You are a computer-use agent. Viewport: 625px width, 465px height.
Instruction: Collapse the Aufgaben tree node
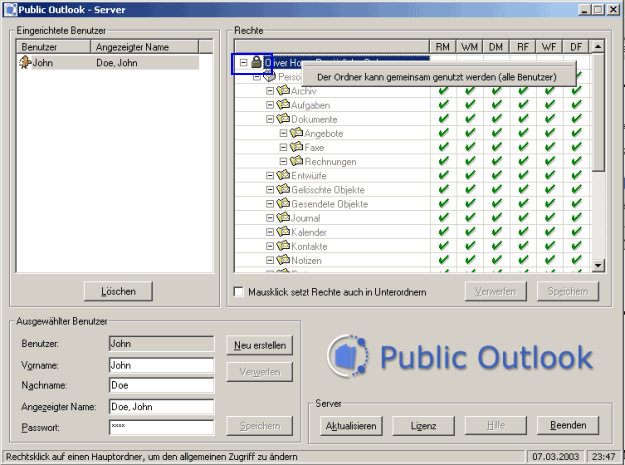[270, 105]
